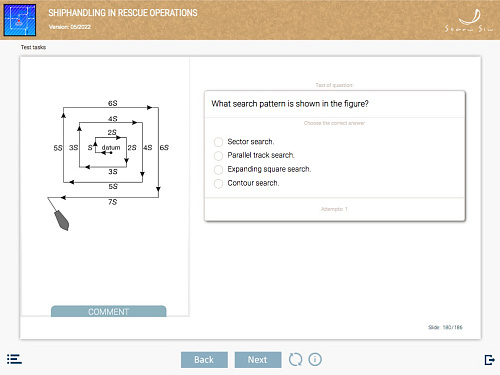This screenshot has width=500, height=375.
Task: Open the table of contents list icon
Action: pyautogui.click(x=14, y=359)
